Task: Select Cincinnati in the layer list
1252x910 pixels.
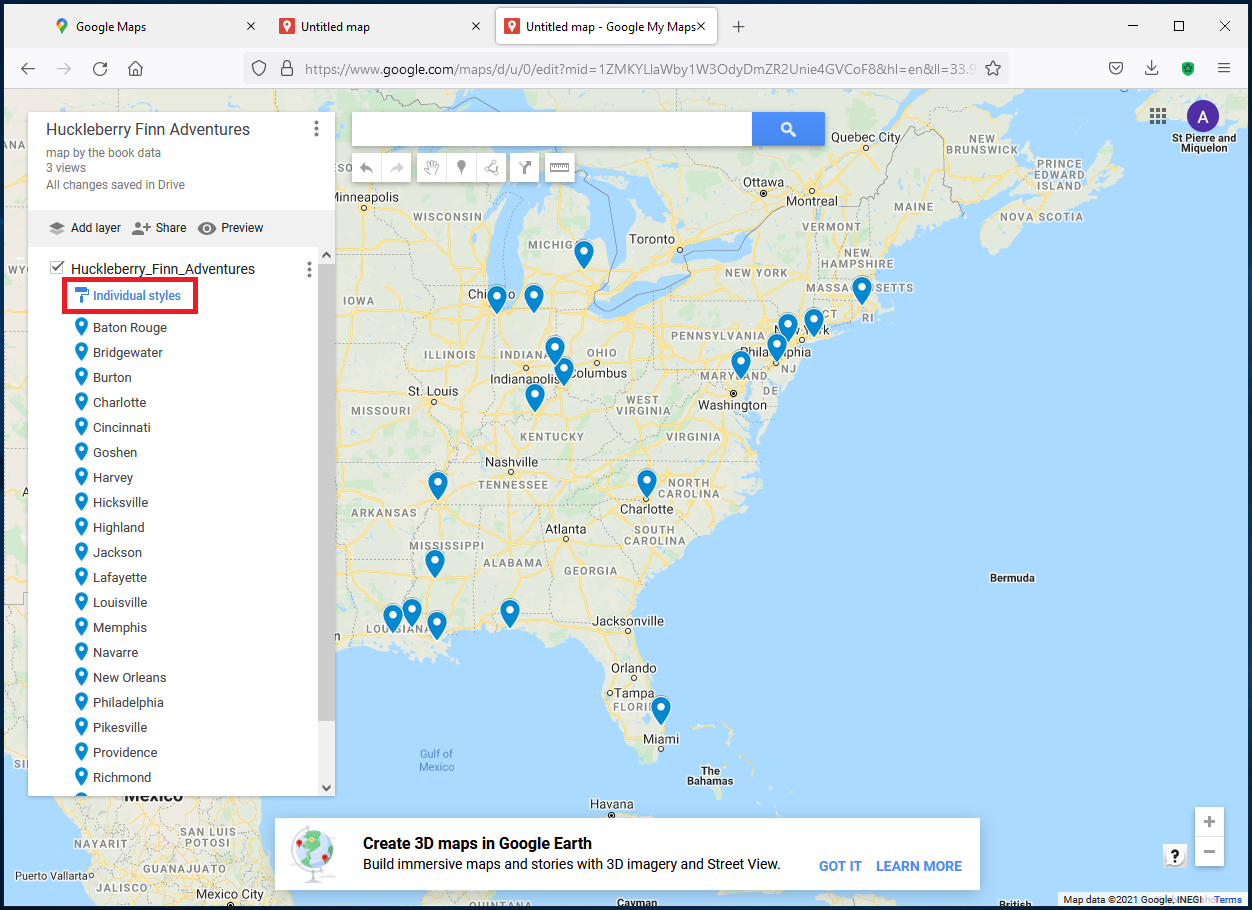Action: tap(122, 427)
